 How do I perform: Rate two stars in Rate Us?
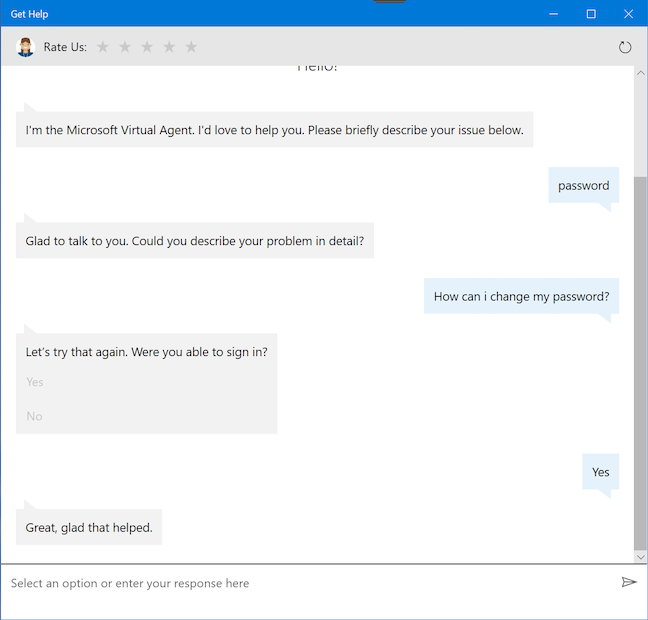(x=125, y=47)
